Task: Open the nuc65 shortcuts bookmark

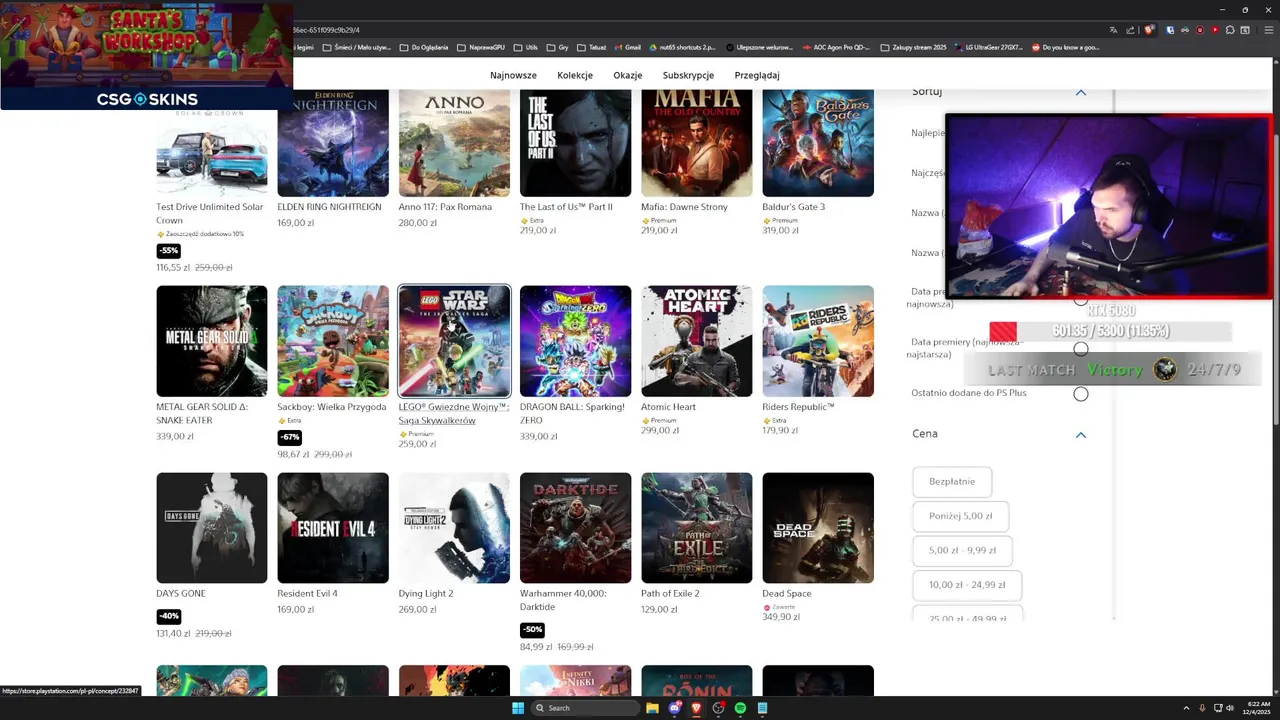Action: [x=683, y=47]
